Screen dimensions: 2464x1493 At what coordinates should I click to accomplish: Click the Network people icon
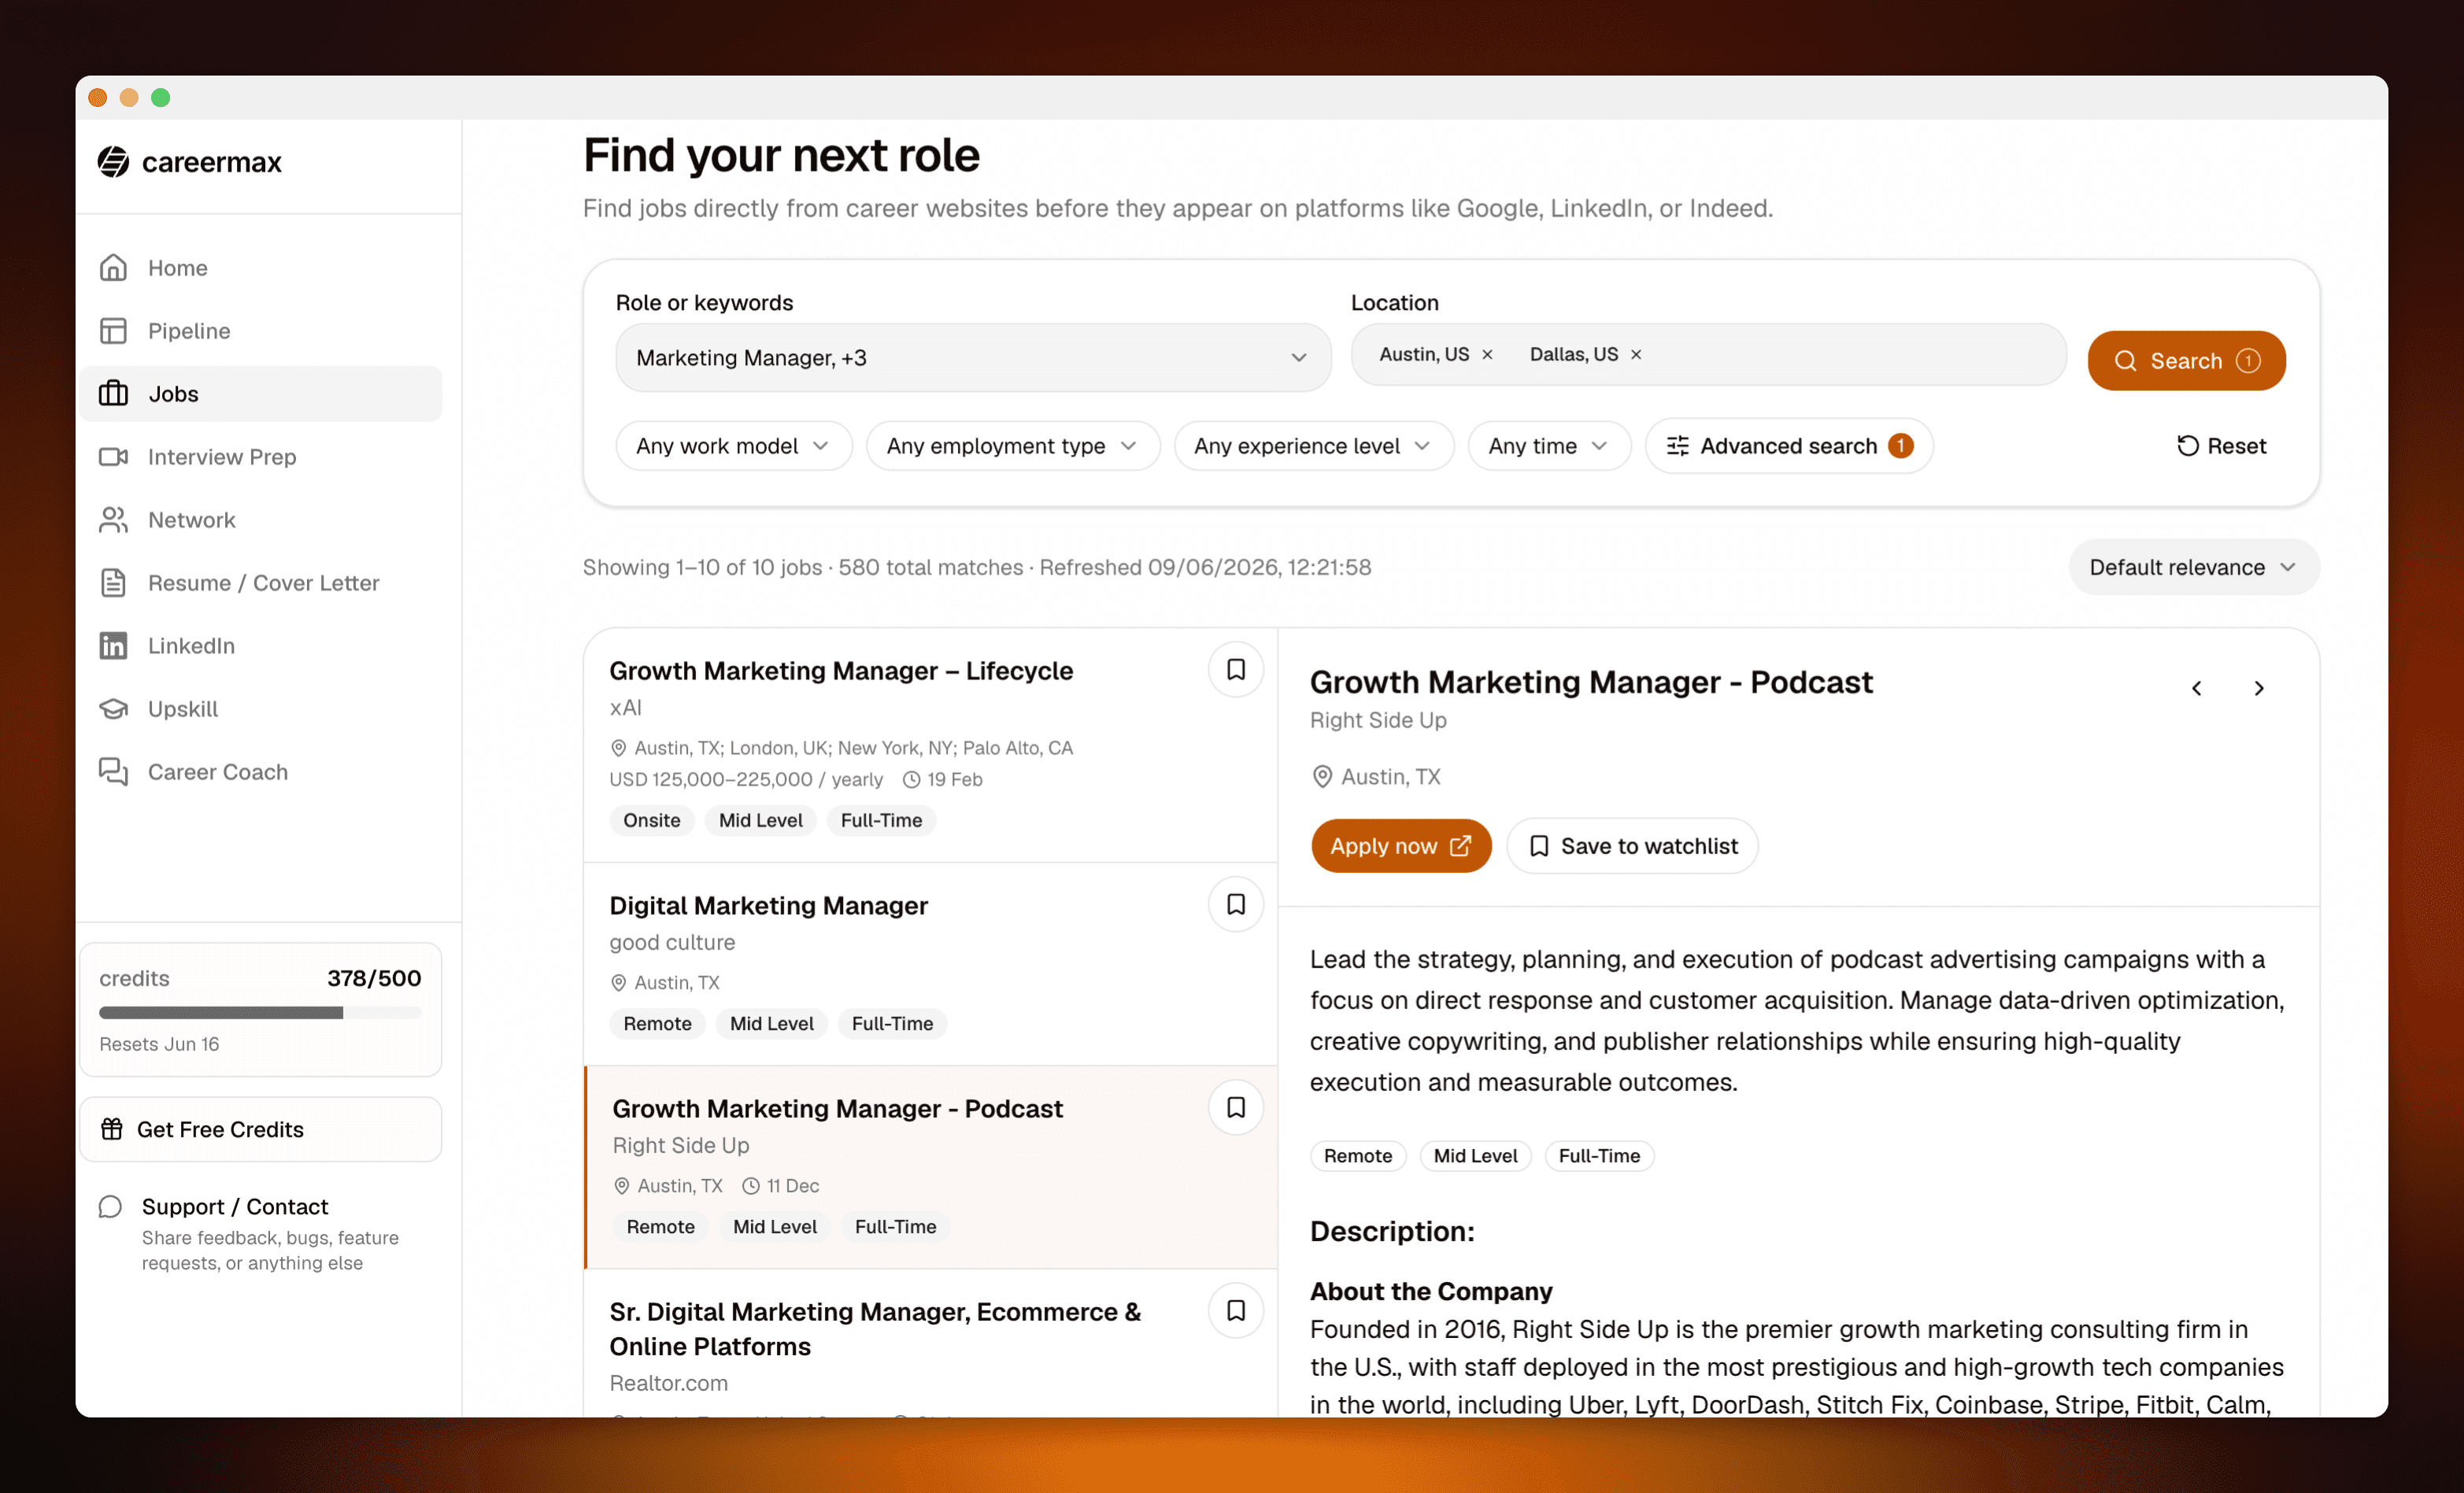(113, 520)
